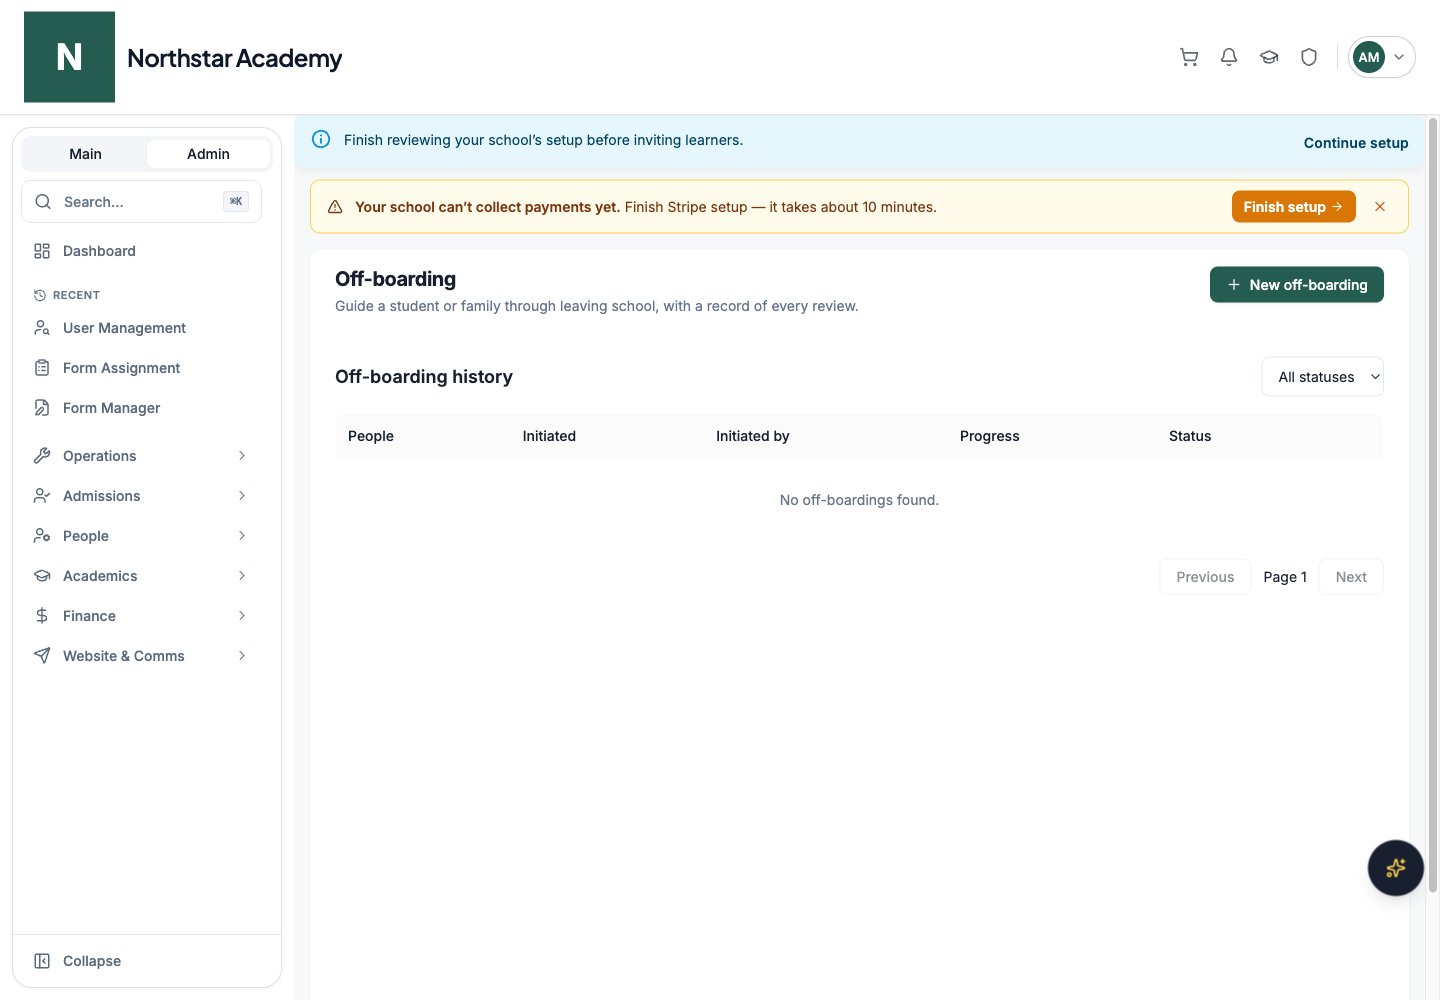The width and height of the screenshot is (1440, 1000).
Task: Click the page vertical scrollbar
Action: tap(1432, 505)
